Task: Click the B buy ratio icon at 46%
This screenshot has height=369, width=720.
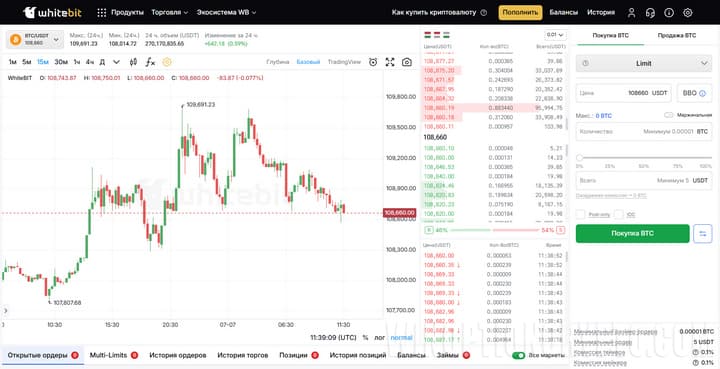Action: pyautogui.click(x=428, y=230)
